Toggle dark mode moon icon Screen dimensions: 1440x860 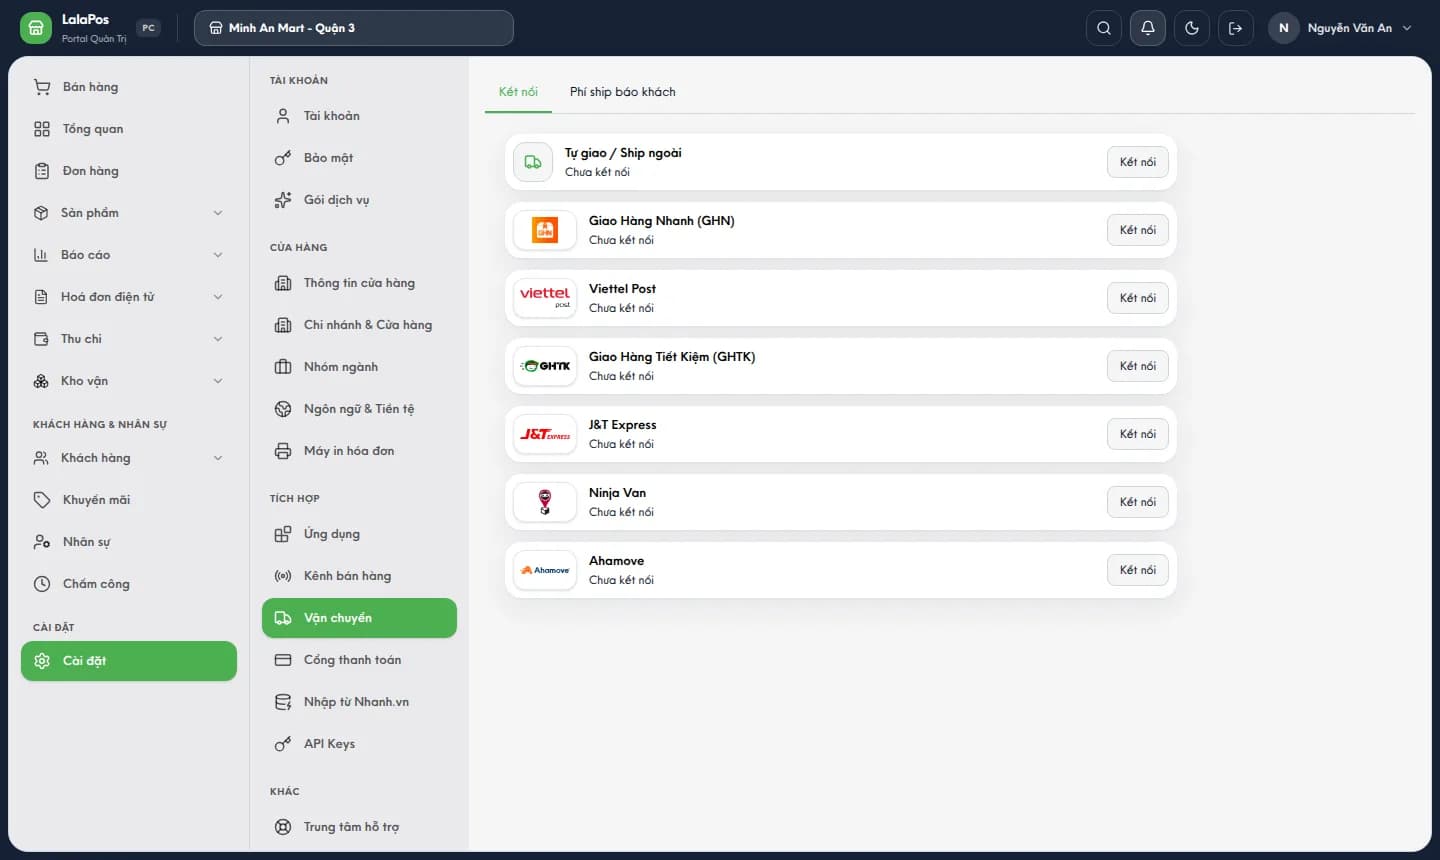1192,28
